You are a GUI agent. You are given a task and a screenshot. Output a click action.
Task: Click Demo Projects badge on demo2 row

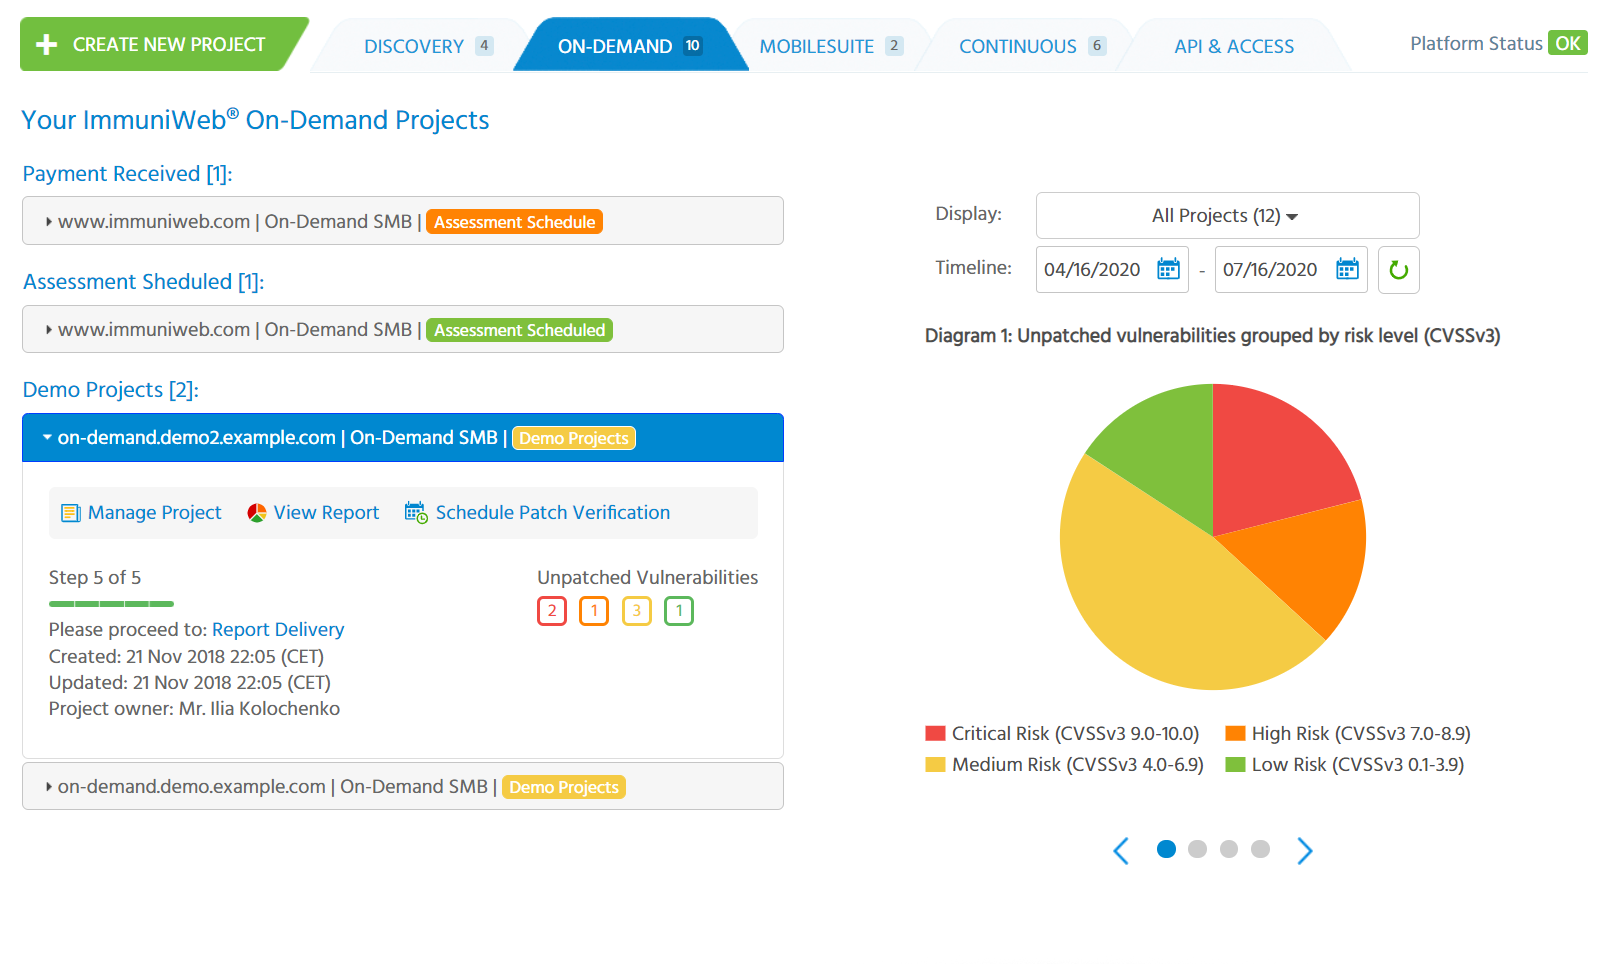(574, 438)
